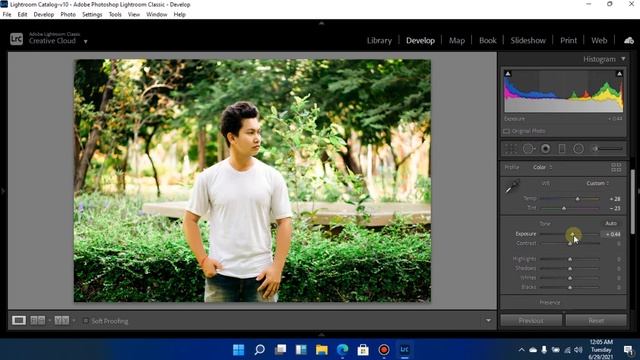Open the Settings menu
The height and width of the screenshot is (360, 640).
coord(92,14)
